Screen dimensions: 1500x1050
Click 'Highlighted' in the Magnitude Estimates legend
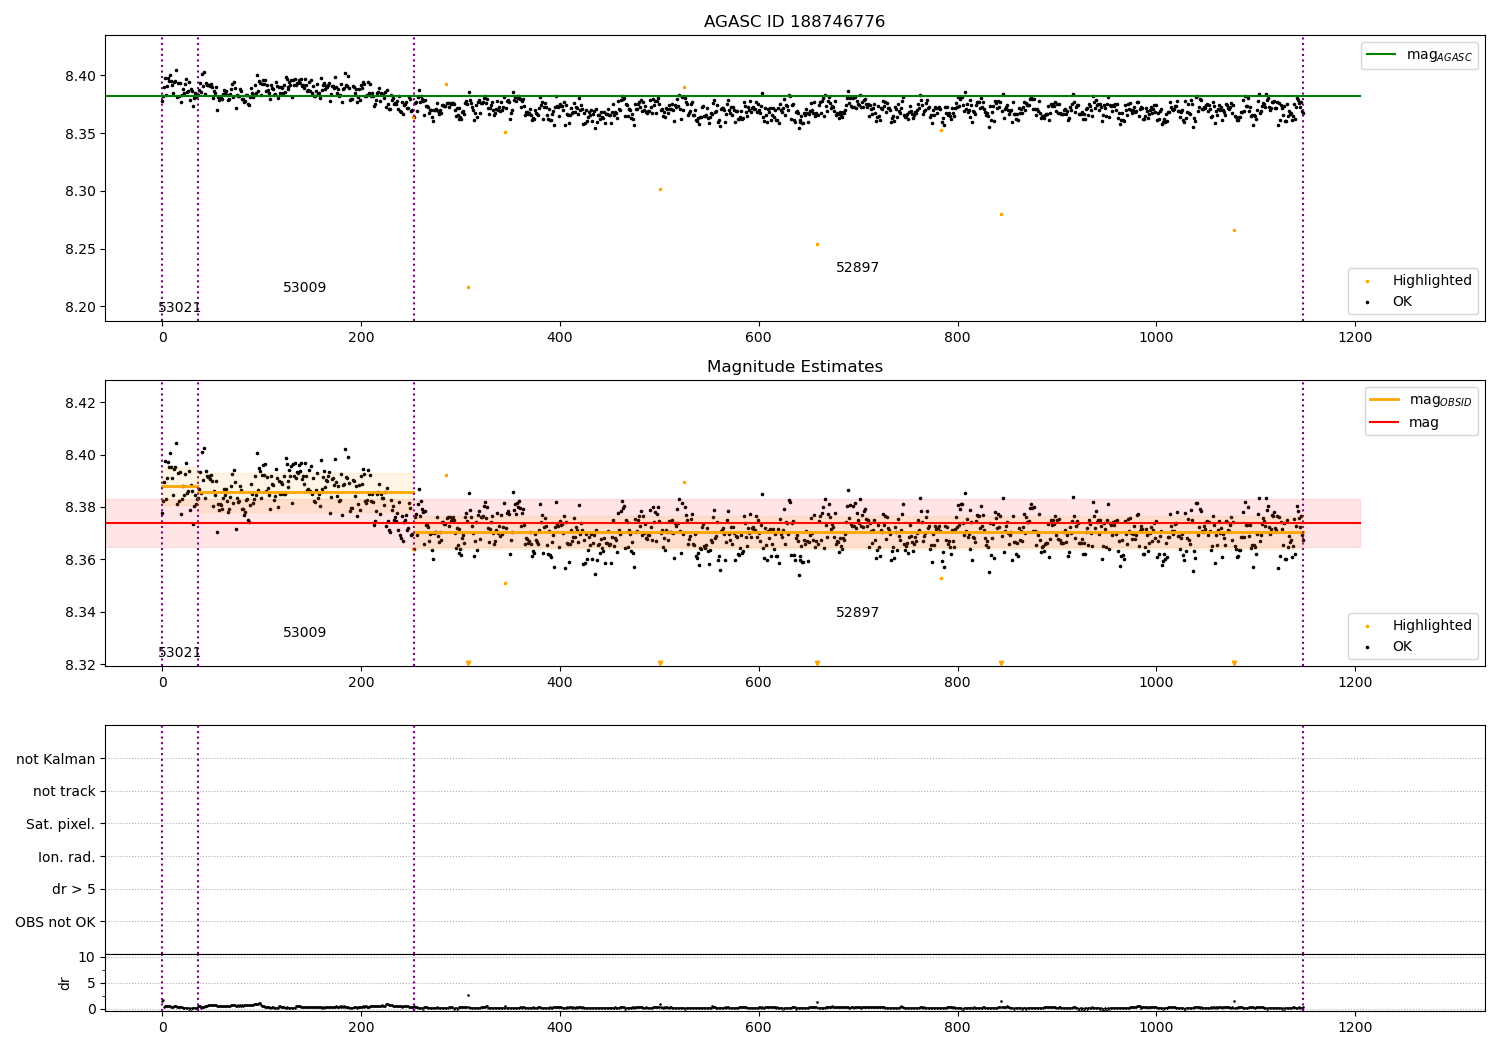tap(1420, 626)
